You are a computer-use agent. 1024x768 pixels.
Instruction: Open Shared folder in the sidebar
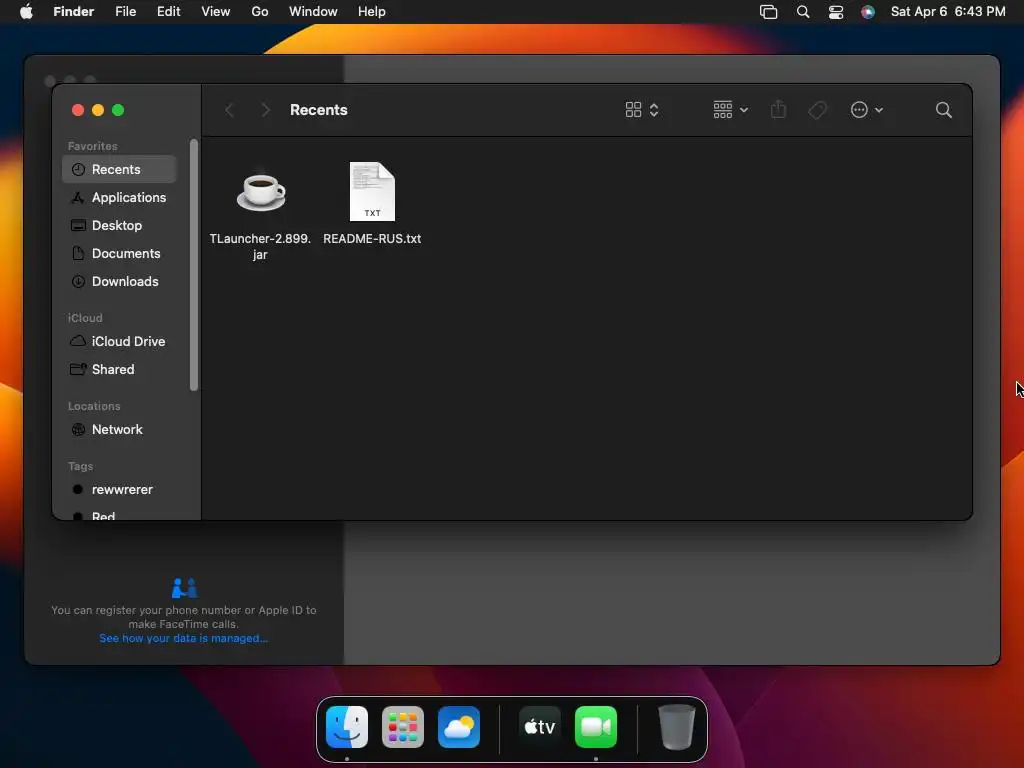(120, 369)
